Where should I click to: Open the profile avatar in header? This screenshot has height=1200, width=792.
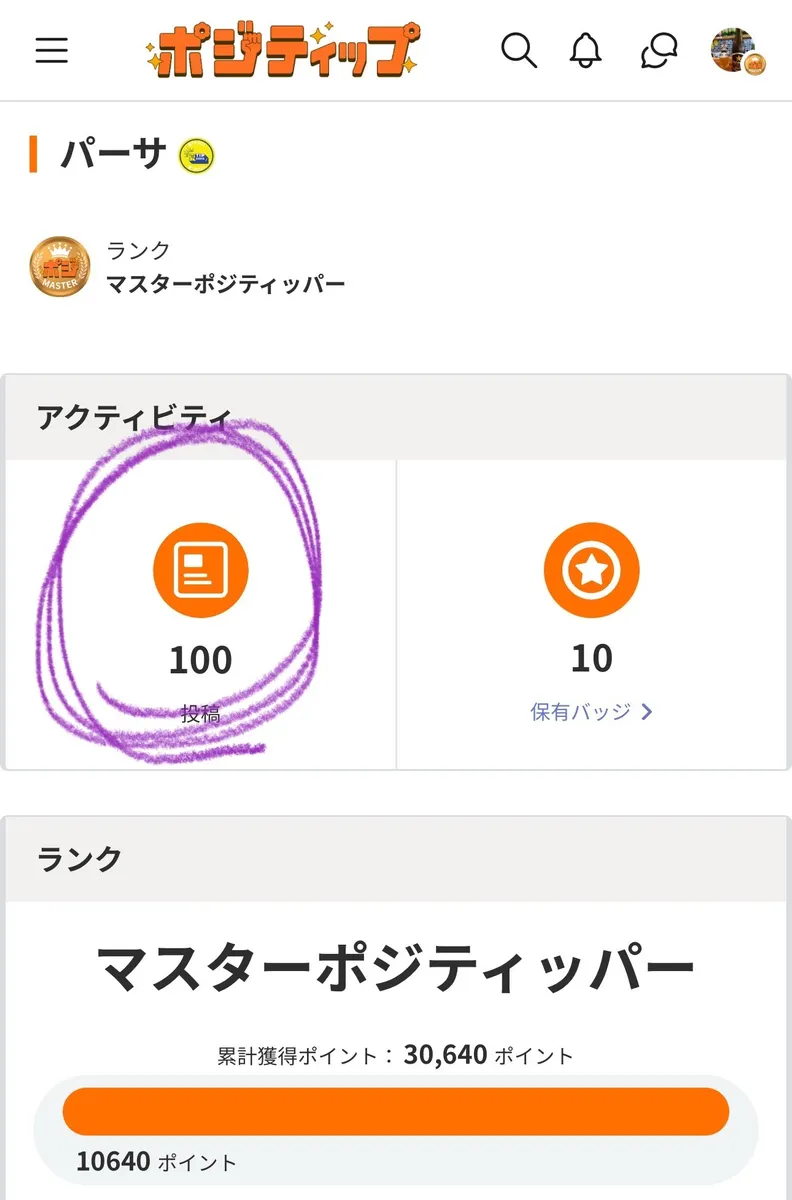click(737, 50)
